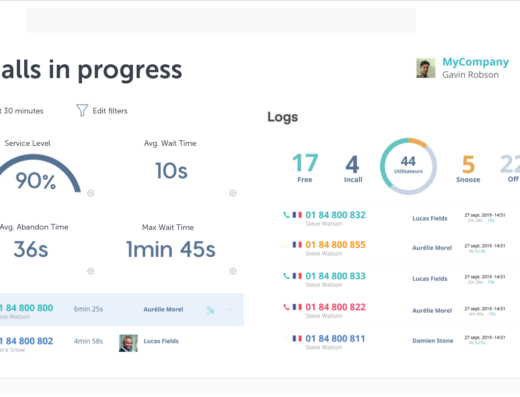520x397 pixels.
Task: Open settings gear for Max Wait Time widget
Action: pyautogui.click(x=233, y=271)
